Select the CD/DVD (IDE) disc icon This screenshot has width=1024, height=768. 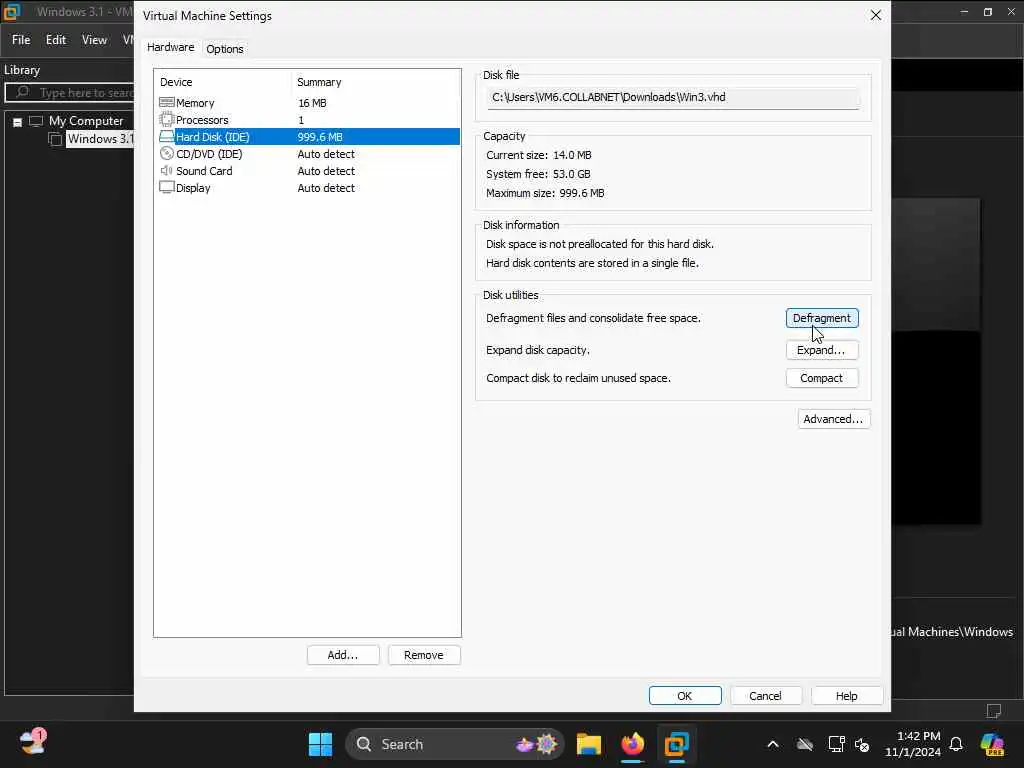(167, 153)
